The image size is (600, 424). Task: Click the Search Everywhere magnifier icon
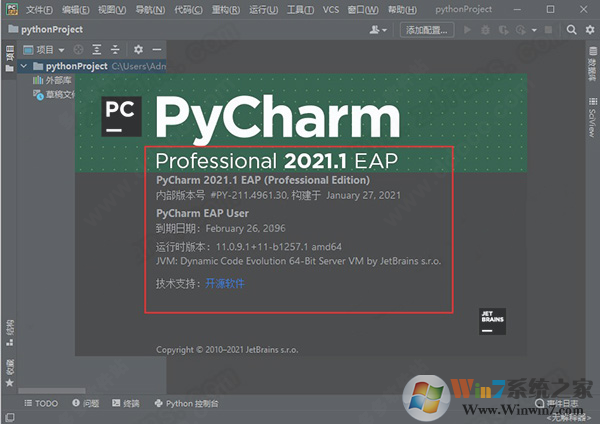pos(571,30)
